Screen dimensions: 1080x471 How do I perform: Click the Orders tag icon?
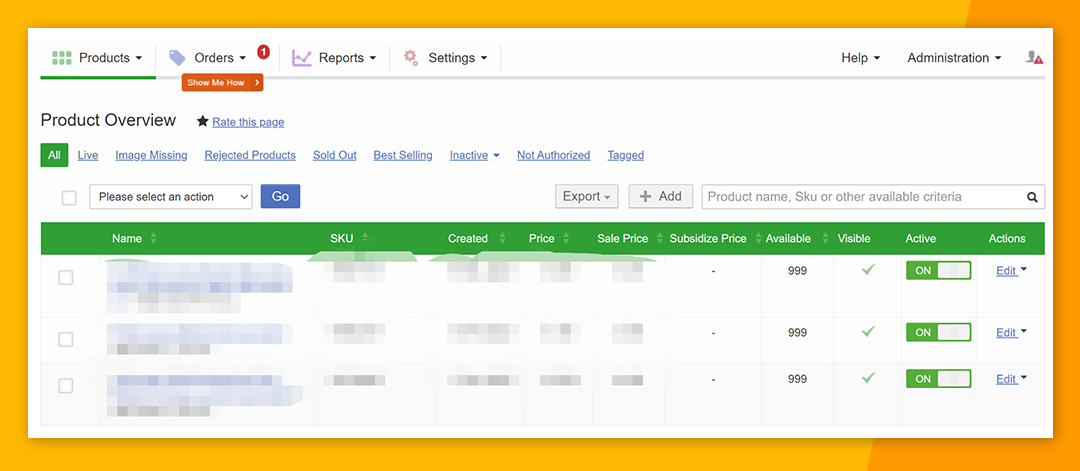(177, 58)
